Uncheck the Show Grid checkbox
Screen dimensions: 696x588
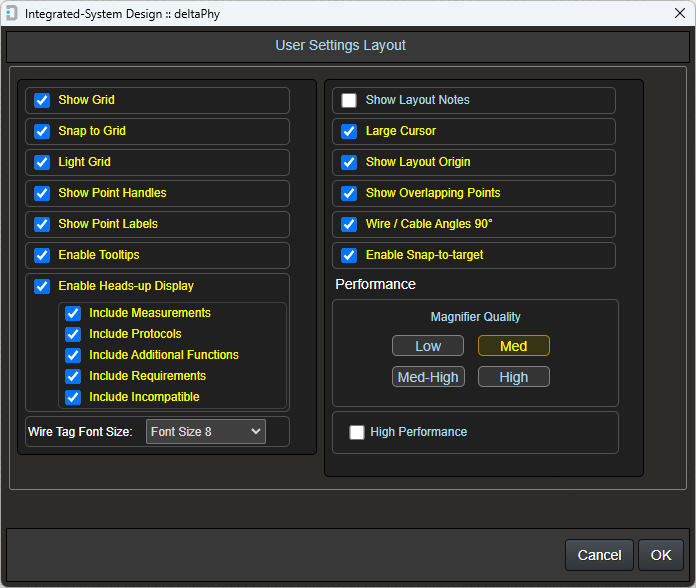coord(42,100)
